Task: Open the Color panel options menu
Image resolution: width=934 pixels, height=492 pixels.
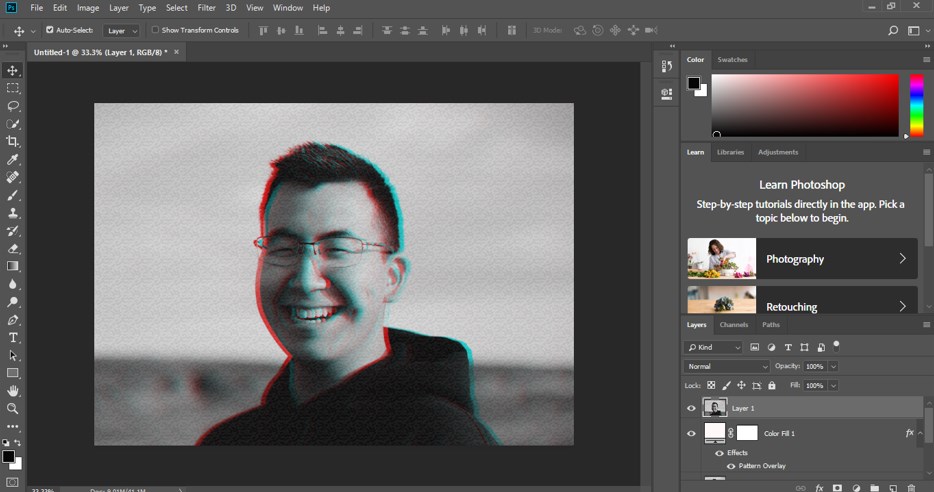Action: coord(926,60)
